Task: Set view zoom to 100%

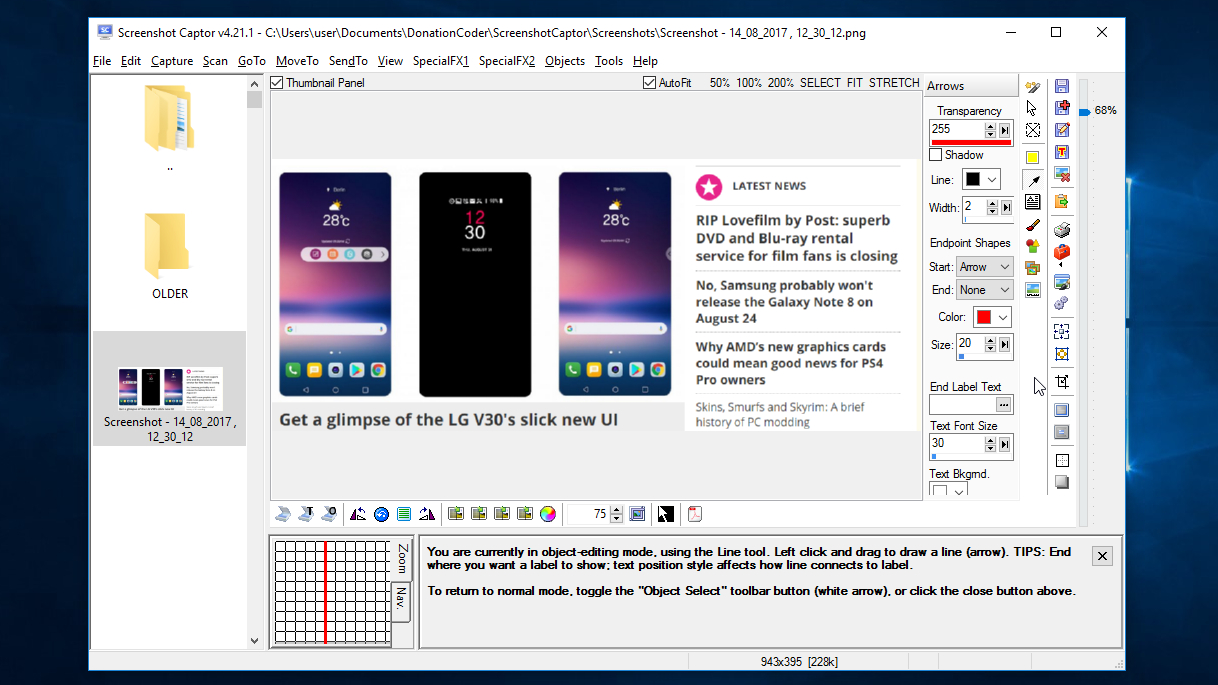Action: click(x=749, y=83)
